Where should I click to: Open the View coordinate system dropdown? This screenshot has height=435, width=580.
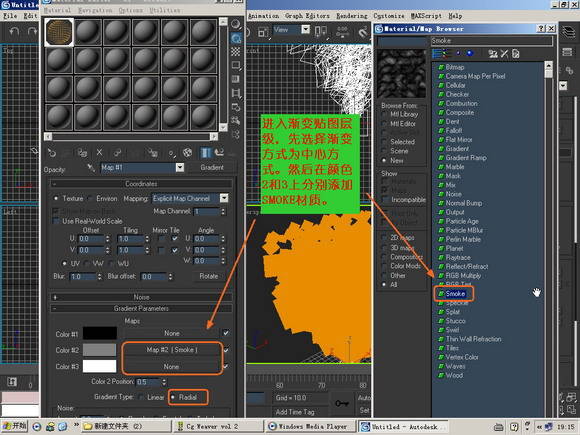coord(306,30)
